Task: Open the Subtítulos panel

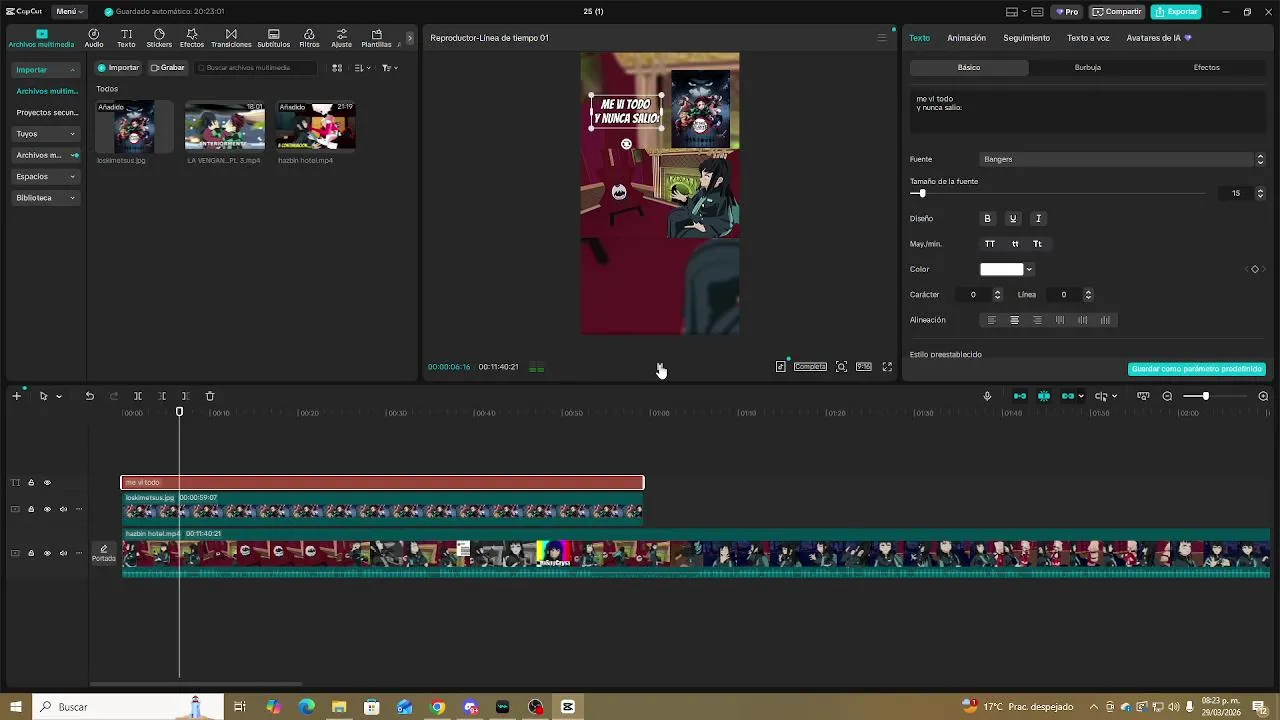Action: (273, 38)
